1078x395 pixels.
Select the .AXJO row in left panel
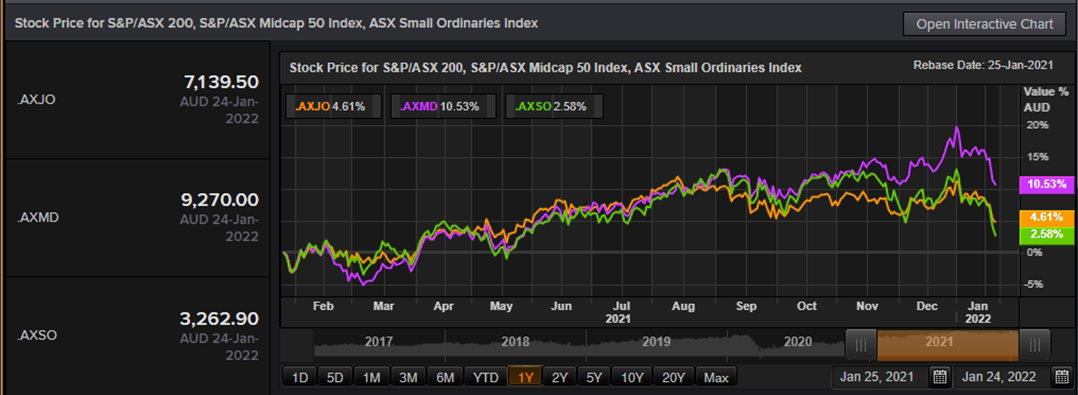pos(138,100)
